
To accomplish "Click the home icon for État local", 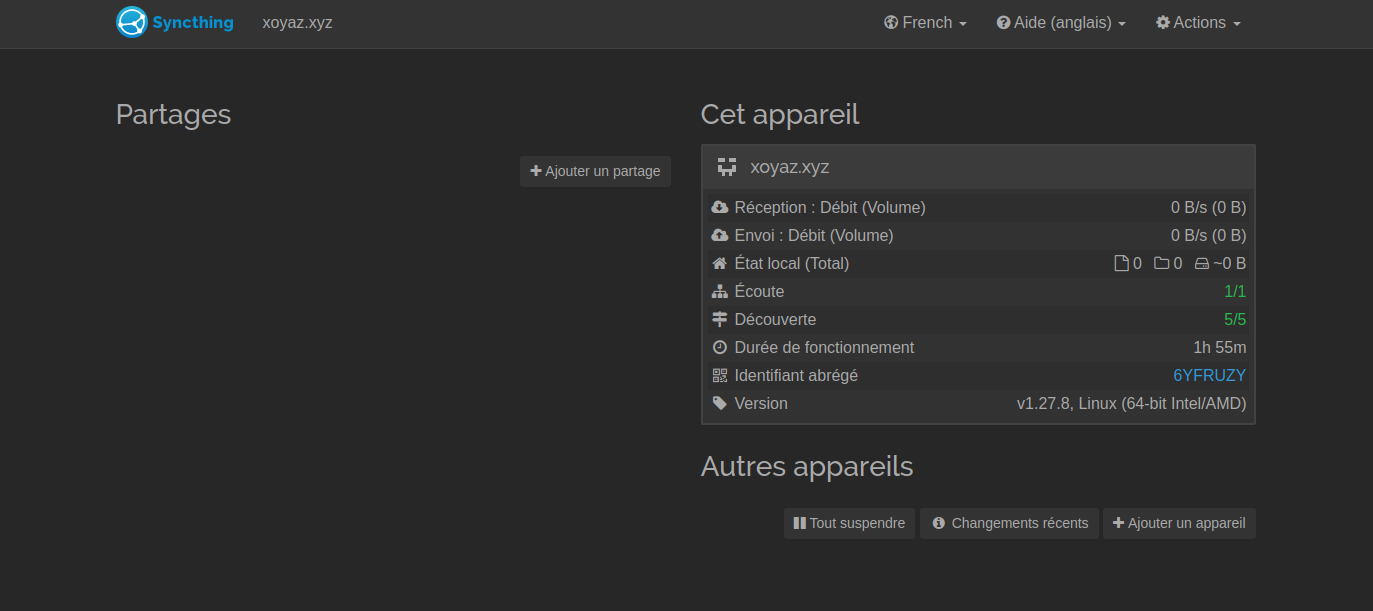I will (x=720, y=264).
